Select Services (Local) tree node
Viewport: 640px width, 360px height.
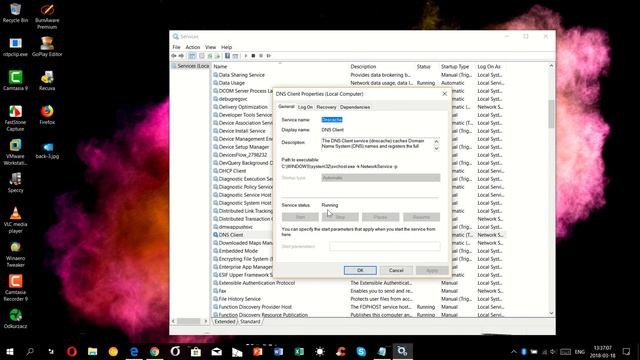point(191,66)
